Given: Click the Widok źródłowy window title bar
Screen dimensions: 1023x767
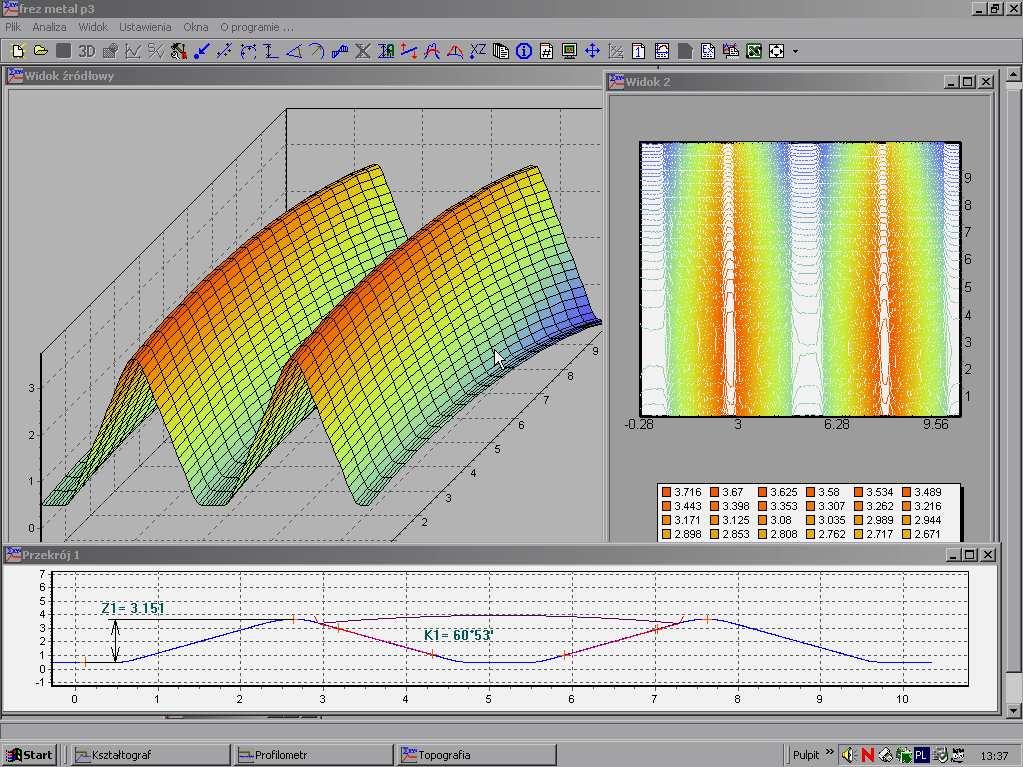Looking at the screenshot, I should point(303,76).
